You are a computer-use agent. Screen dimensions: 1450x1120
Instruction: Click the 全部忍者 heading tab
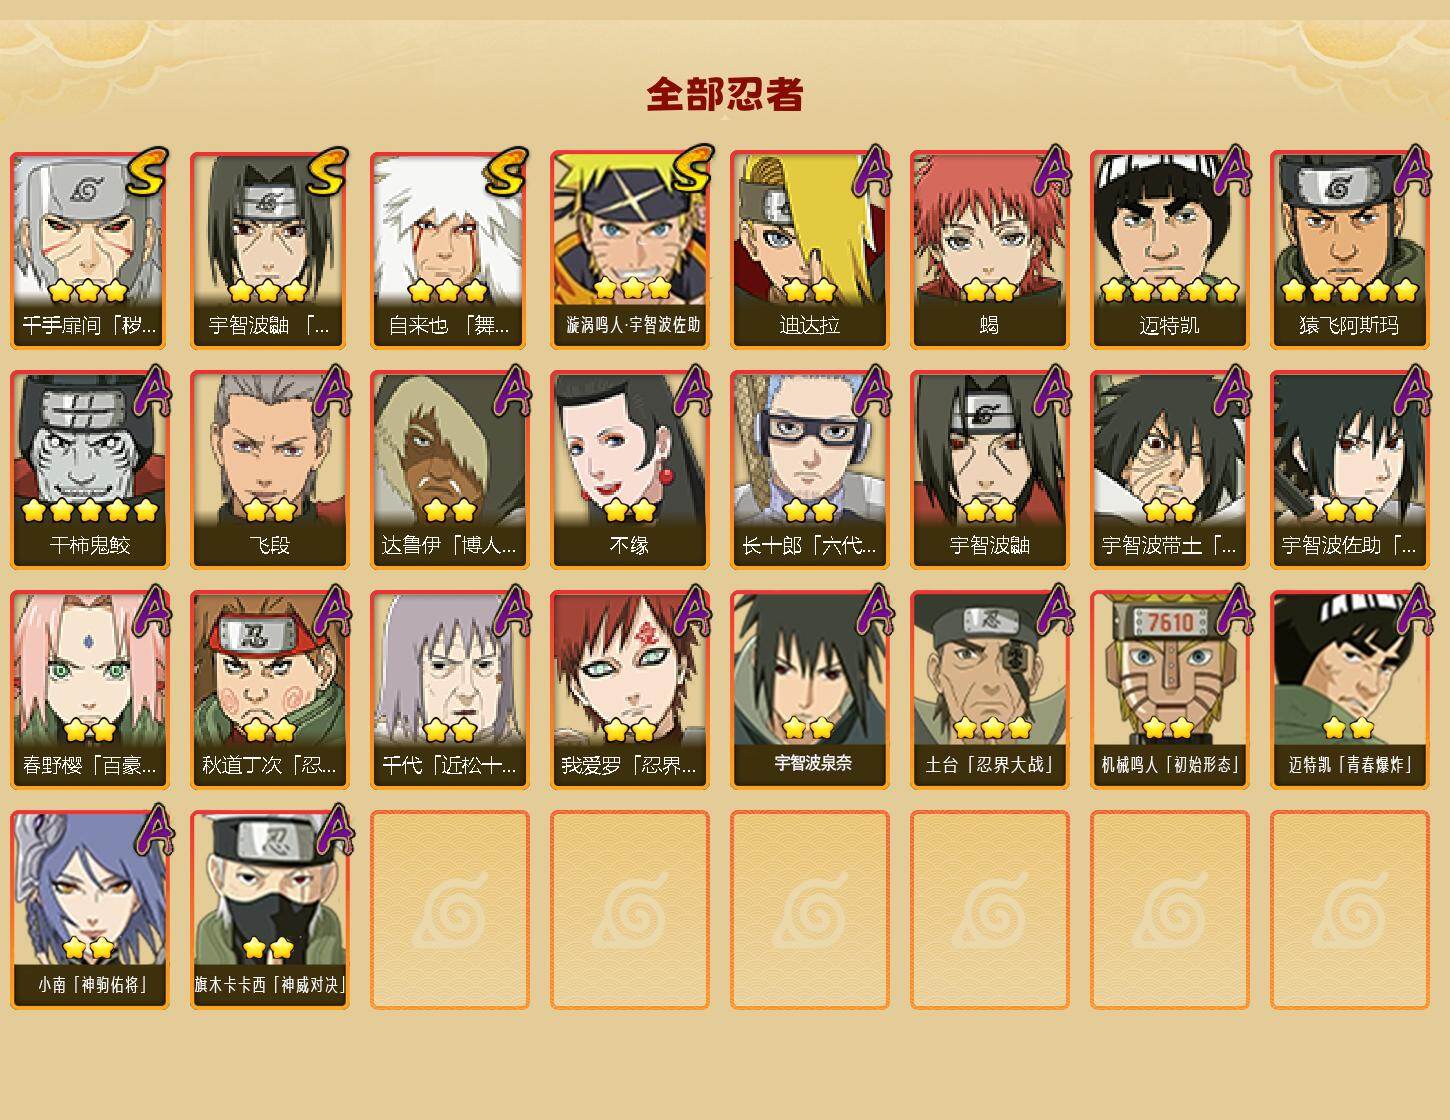tap(725, 94)
